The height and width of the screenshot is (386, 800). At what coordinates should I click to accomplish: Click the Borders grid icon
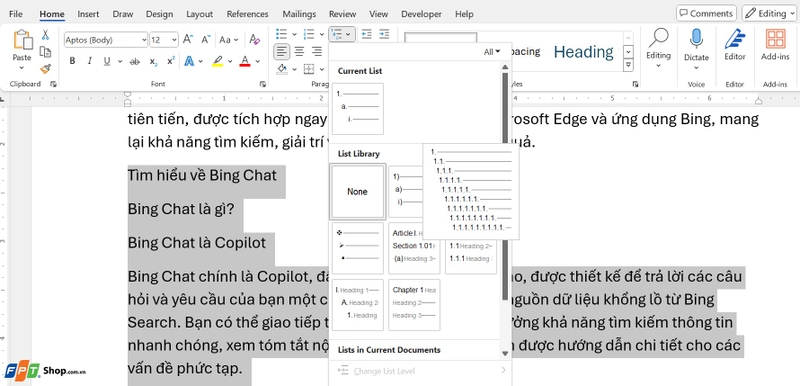pos(309,68)
